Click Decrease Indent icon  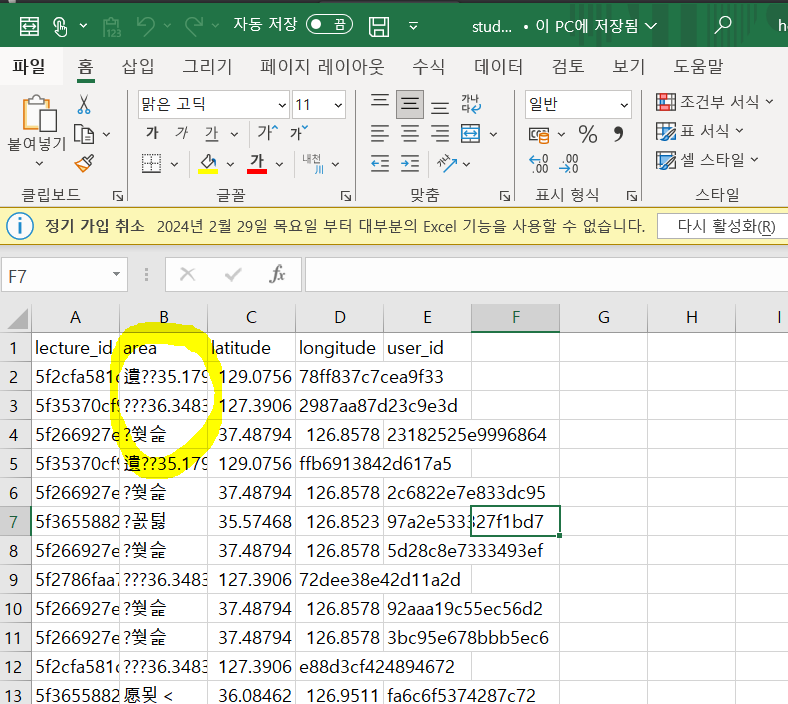tap(380, 164)
